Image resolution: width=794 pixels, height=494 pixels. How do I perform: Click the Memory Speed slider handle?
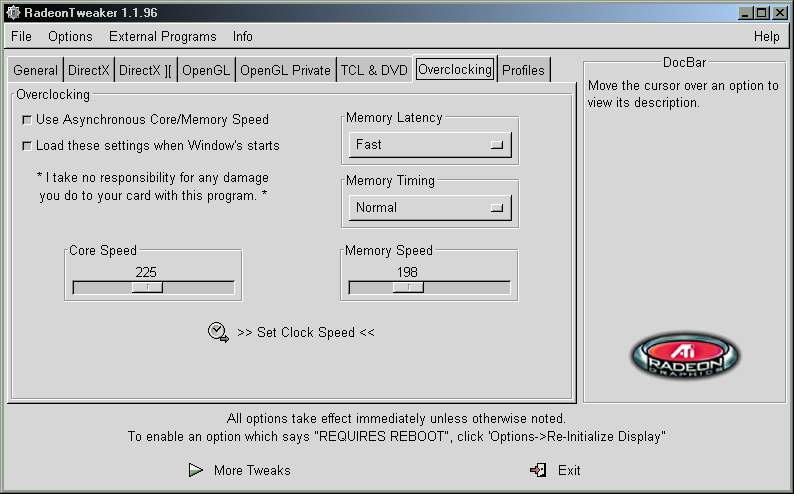407,288
